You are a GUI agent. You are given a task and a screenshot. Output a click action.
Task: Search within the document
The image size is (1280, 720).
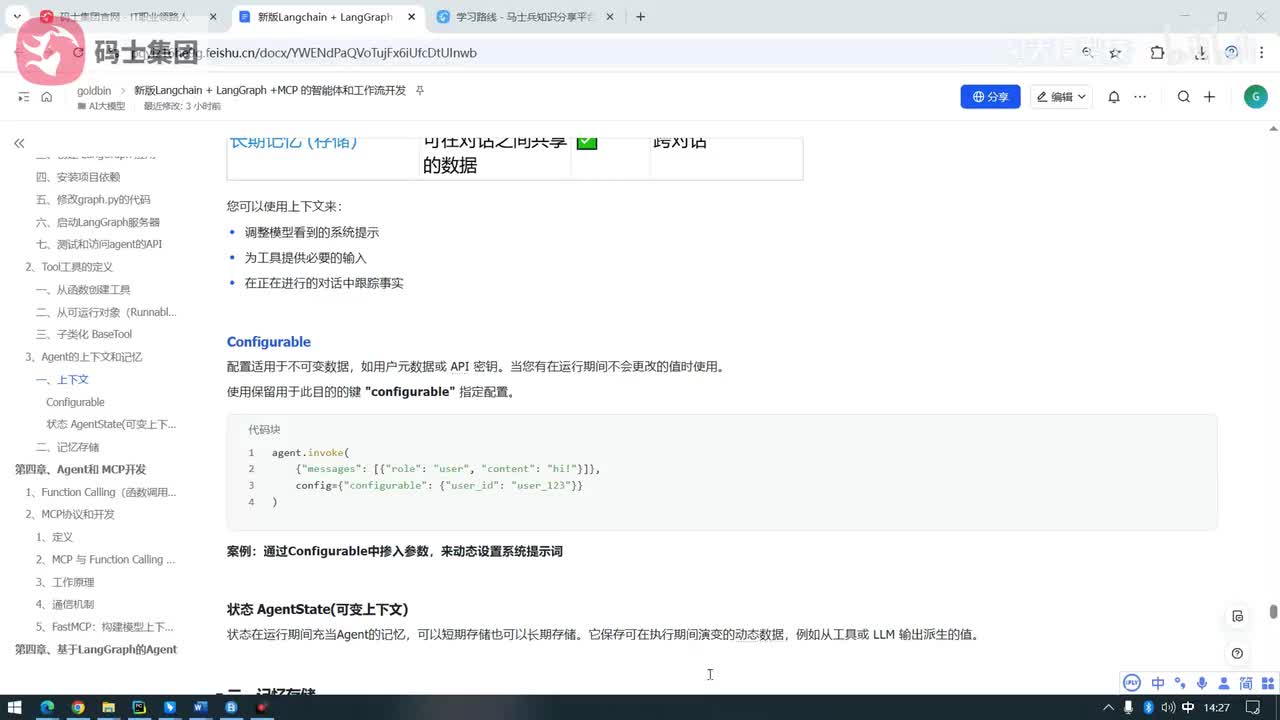click(x=1184, y=97)
